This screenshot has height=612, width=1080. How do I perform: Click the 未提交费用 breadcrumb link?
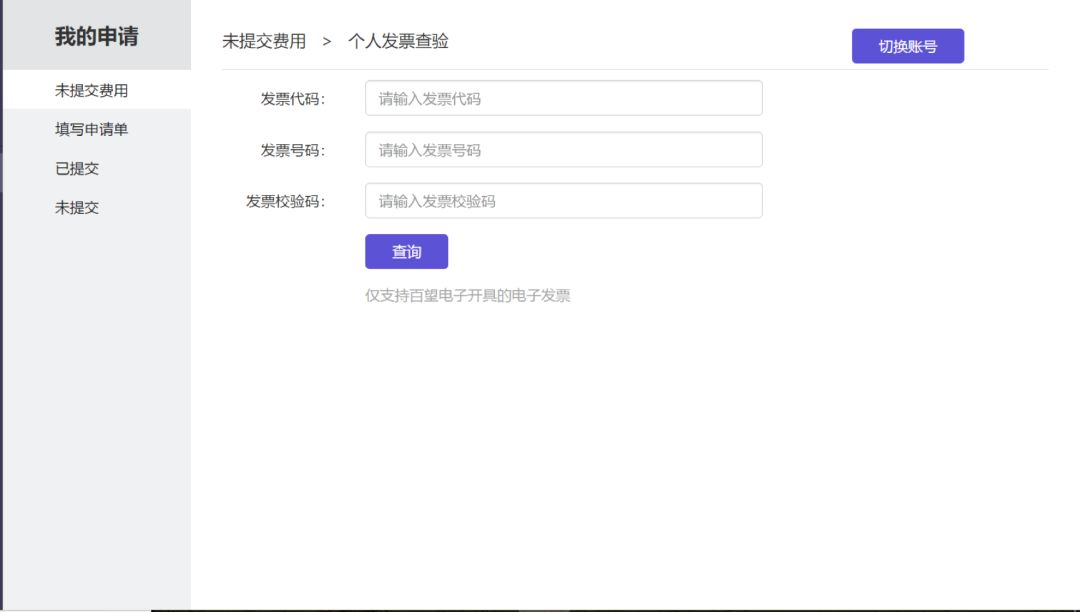pos(264,41)
